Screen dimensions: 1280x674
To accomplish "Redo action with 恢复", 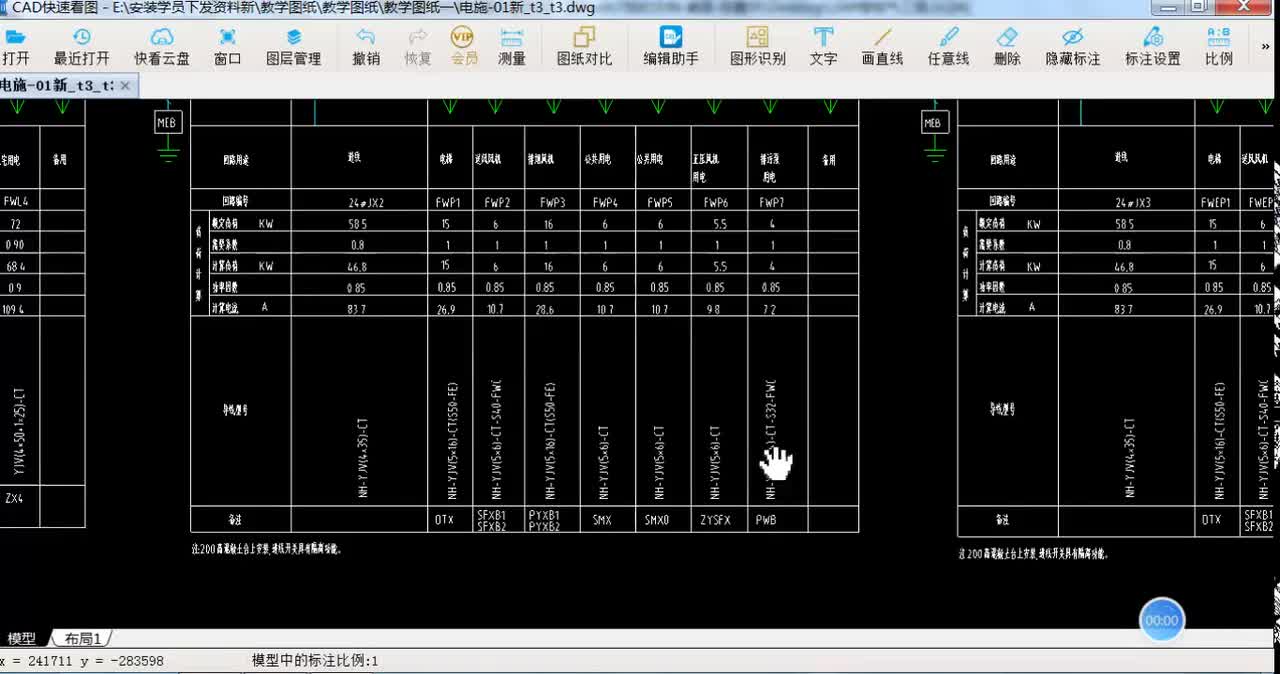I will click(x=418, y=47).
